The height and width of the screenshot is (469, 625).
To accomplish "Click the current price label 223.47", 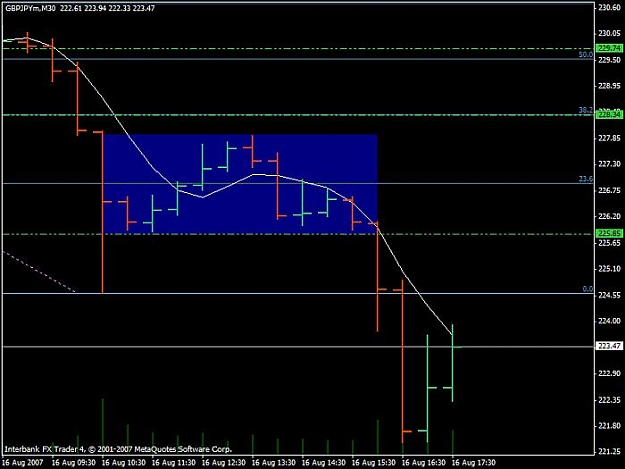I will 609,346.
